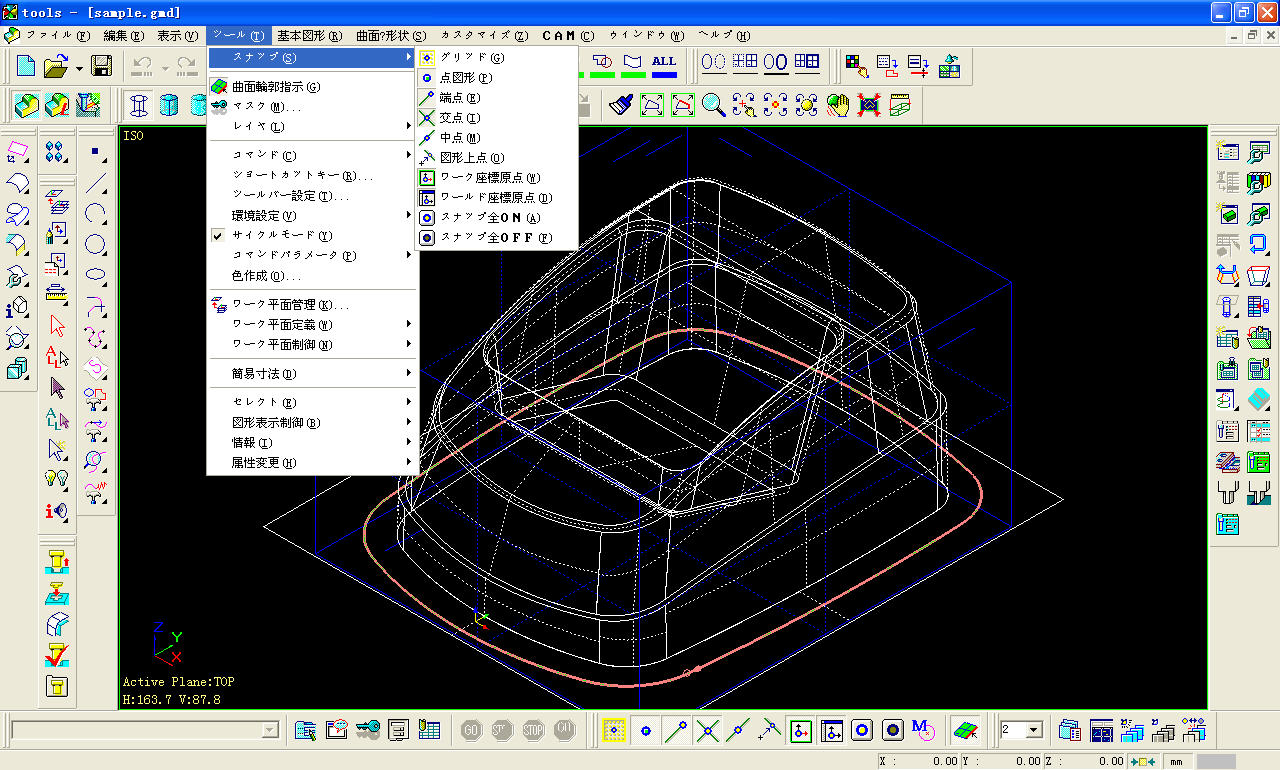Image resolution: width=1280 pixels, height=770 pixels.
Task: Toggle midpoint snap in the bottom toolbar
Action: click(739, 731)
